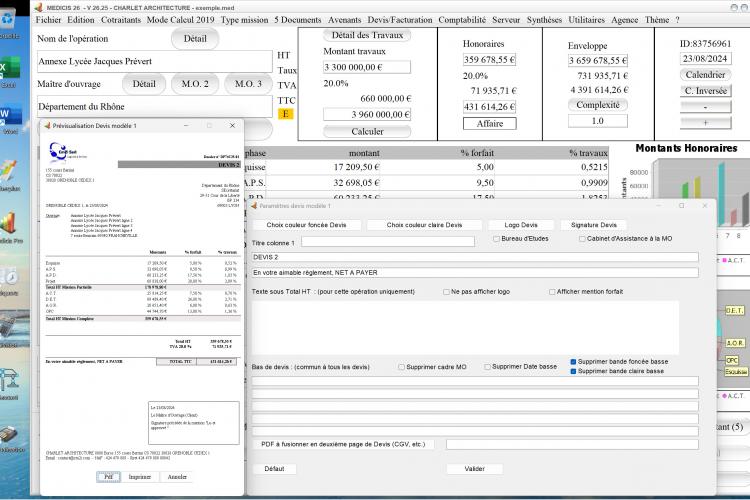Open Détail des Travaux
Image resolution: width=750 pixels, height=500 pixels.
[367, 35]
